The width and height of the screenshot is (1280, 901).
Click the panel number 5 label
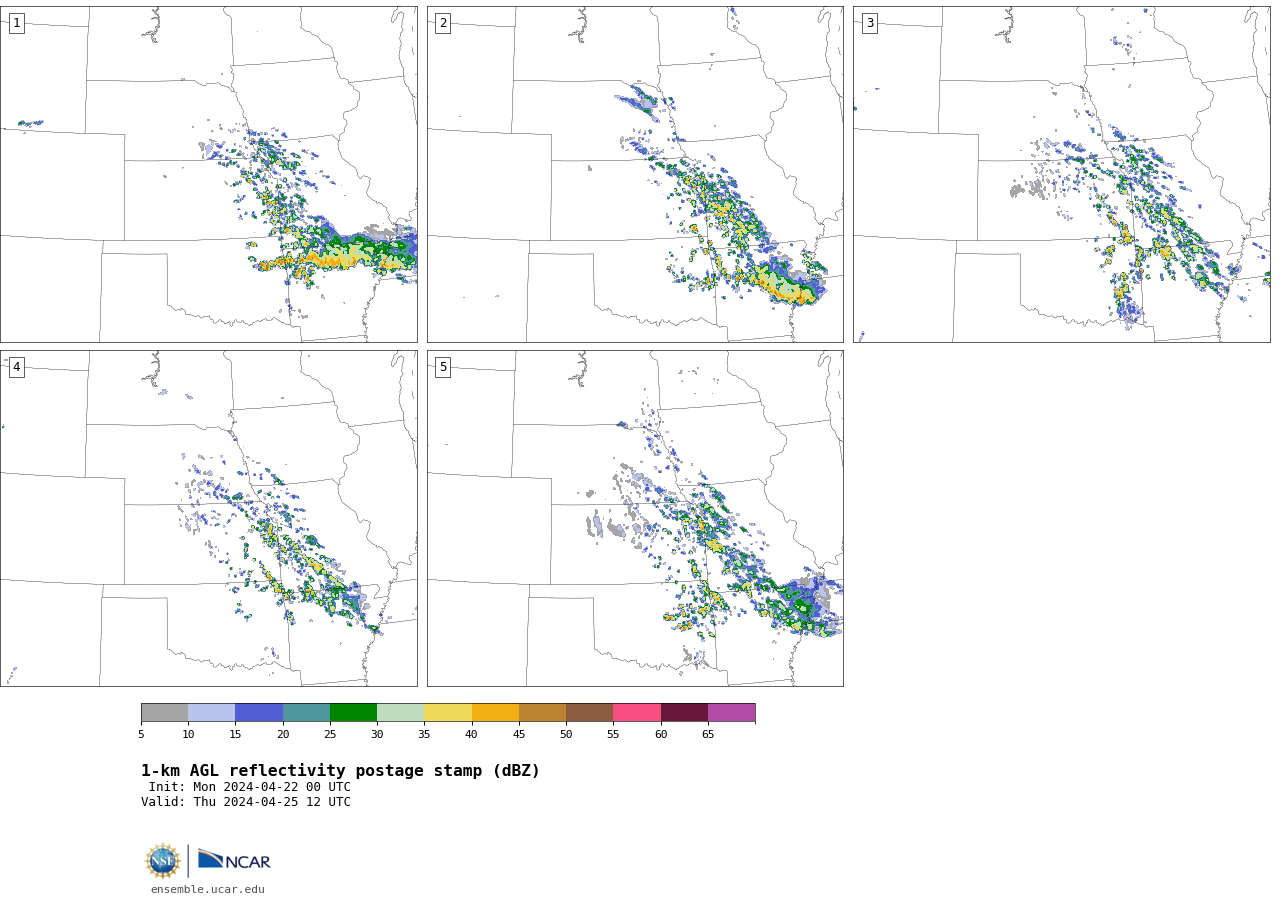click(443, 367)
